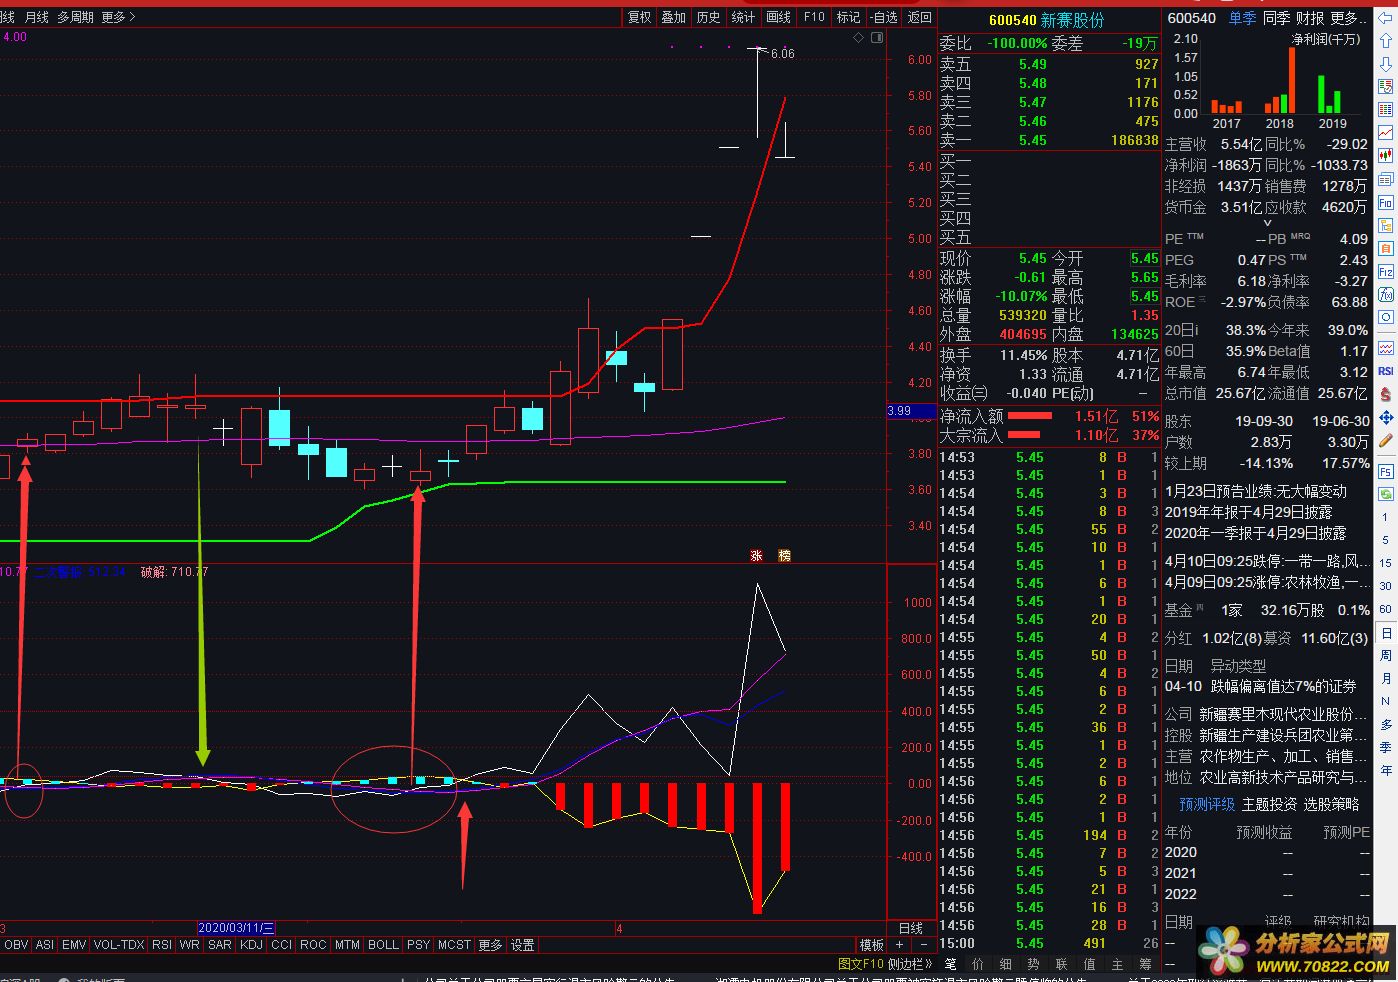
Task: Click the 画线 drawing button
Action: [x=778, y=17]
